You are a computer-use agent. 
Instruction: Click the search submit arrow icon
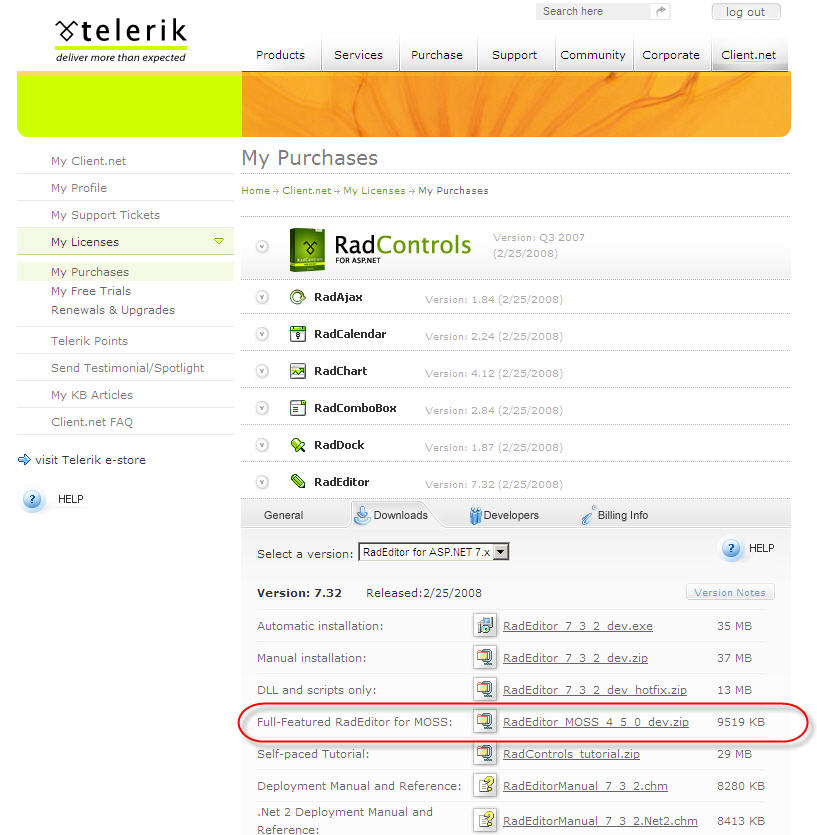tap(660, 11)
